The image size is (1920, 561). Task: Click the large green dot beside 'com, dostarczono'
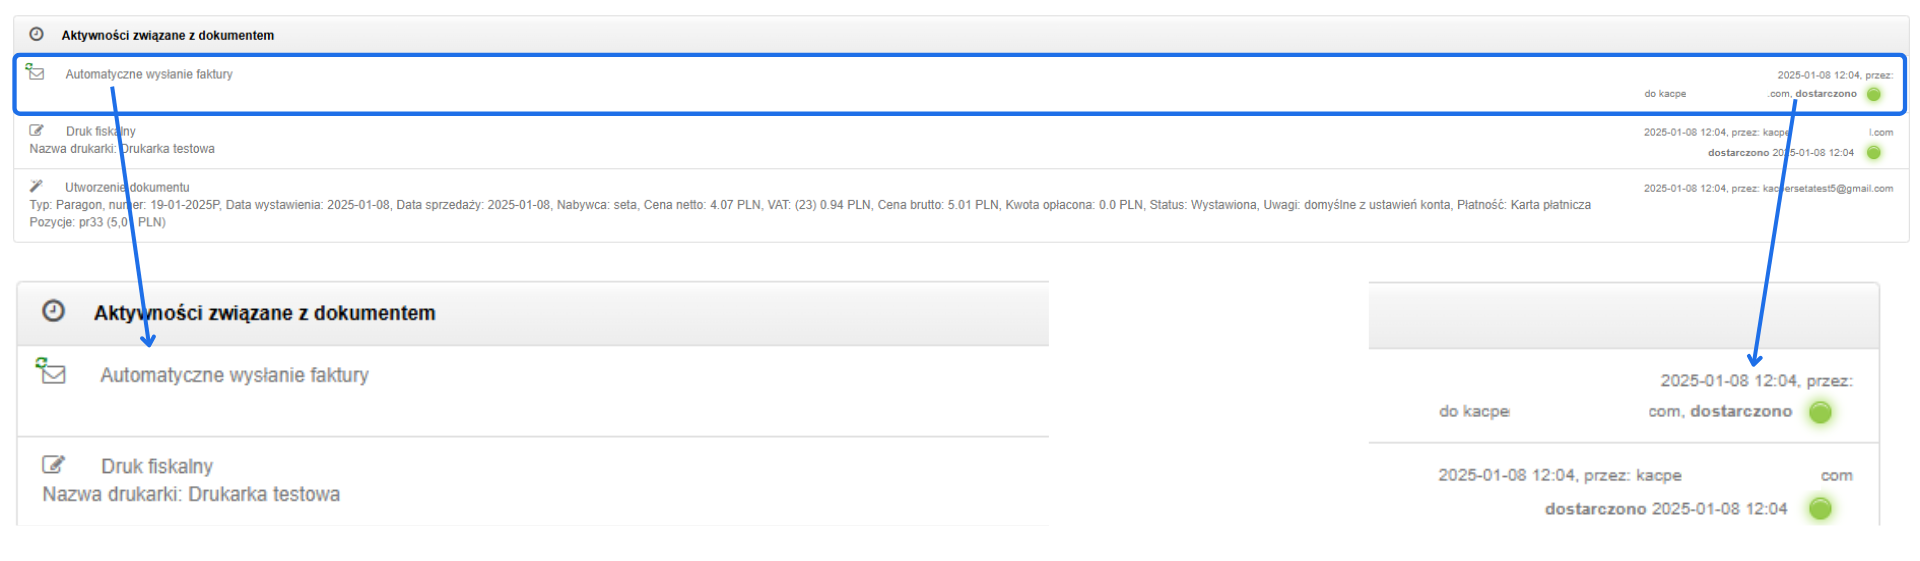(x=1820, y=412)
